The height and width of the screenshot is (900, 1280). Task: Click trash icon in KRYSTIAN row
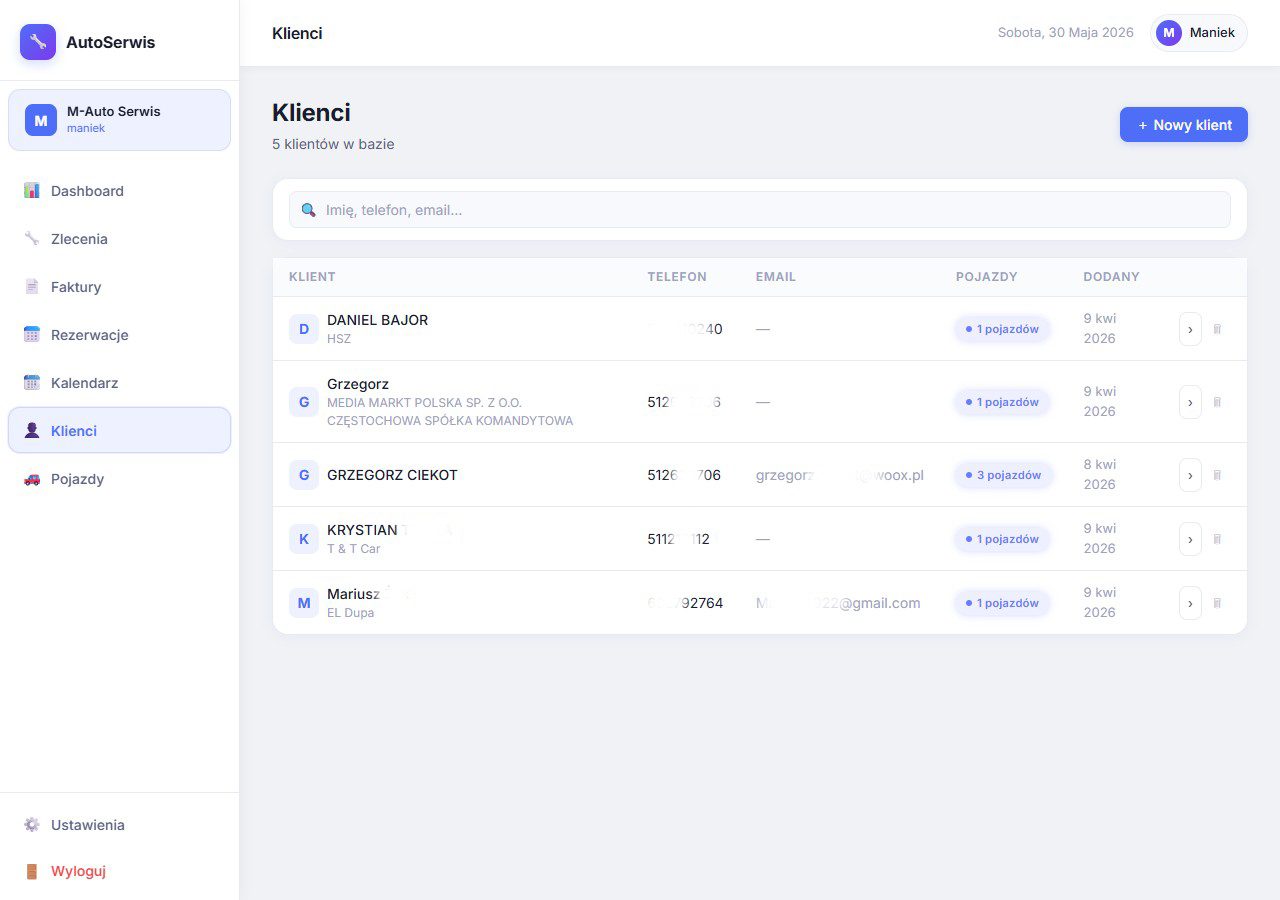tap(1217, 539)
